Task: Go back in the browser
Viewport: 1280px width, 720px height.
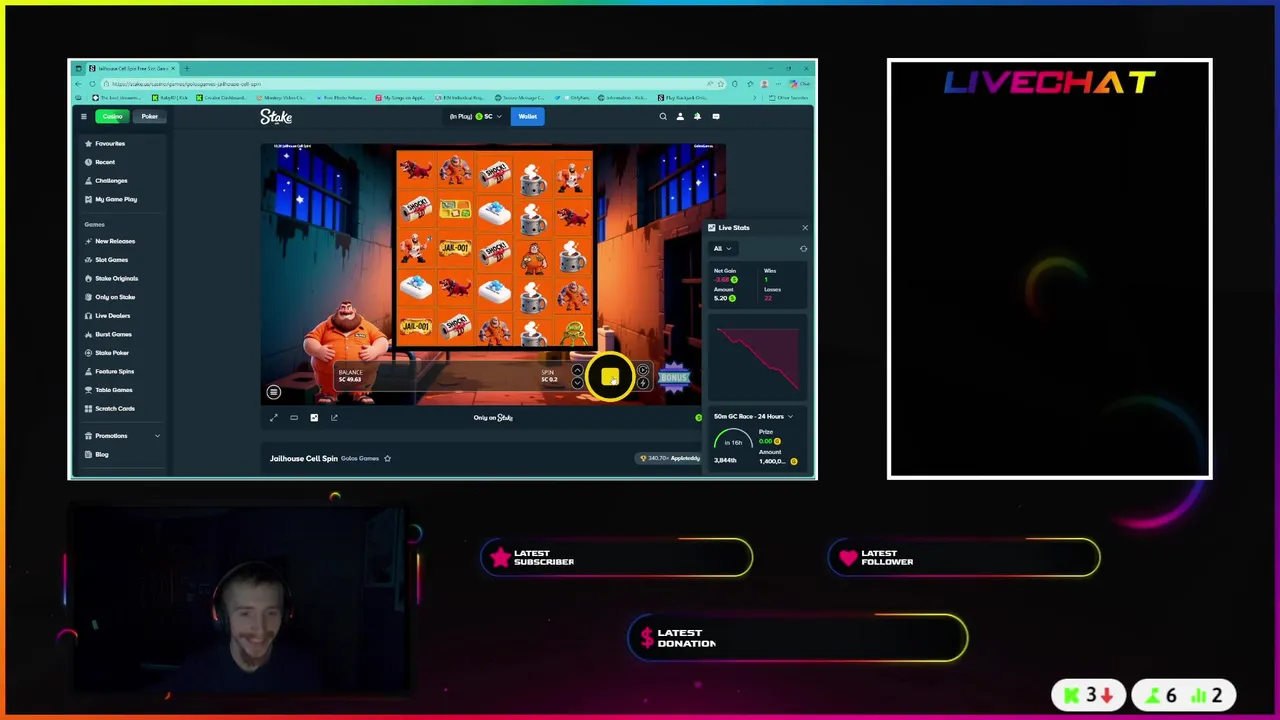Action: [78, 84]
